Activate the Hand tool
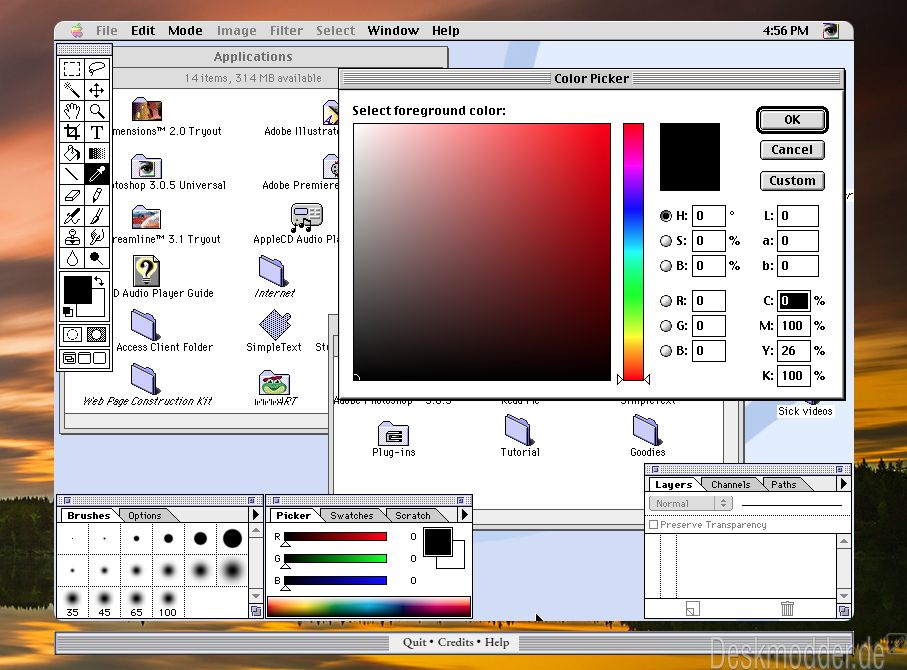Viewport: 907px width, 670px height. pos(72,111)
